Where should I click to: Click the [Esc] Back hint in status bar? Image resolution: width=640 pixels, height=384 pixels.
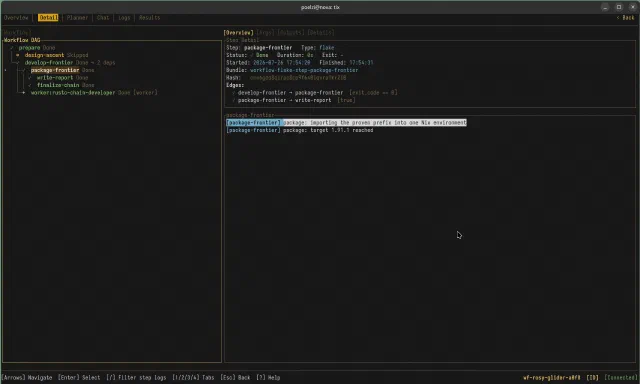click(235, 378)
